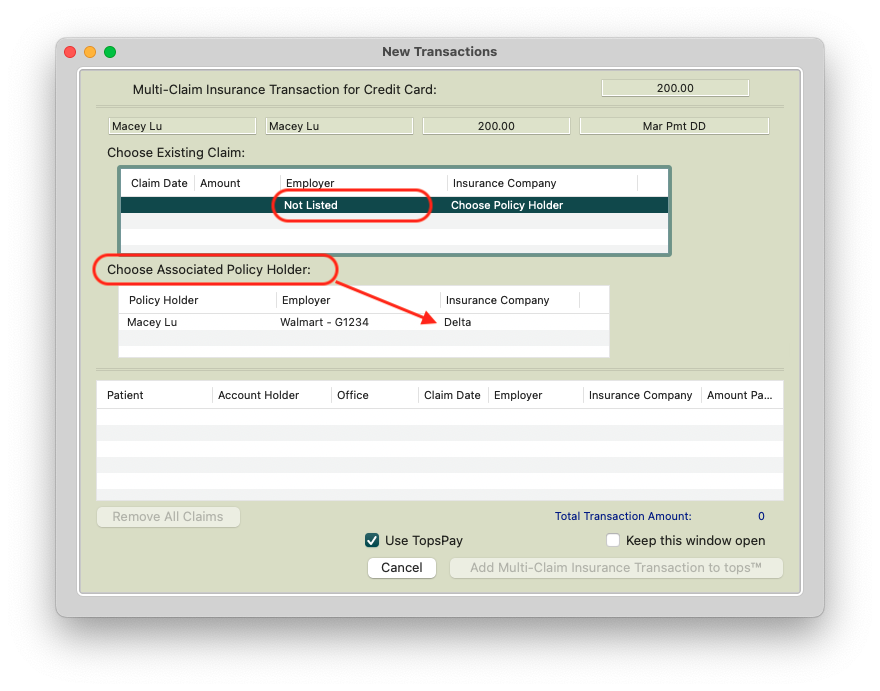
Task: Select the Not Listed claim row
Action: (x=395, y=205)
